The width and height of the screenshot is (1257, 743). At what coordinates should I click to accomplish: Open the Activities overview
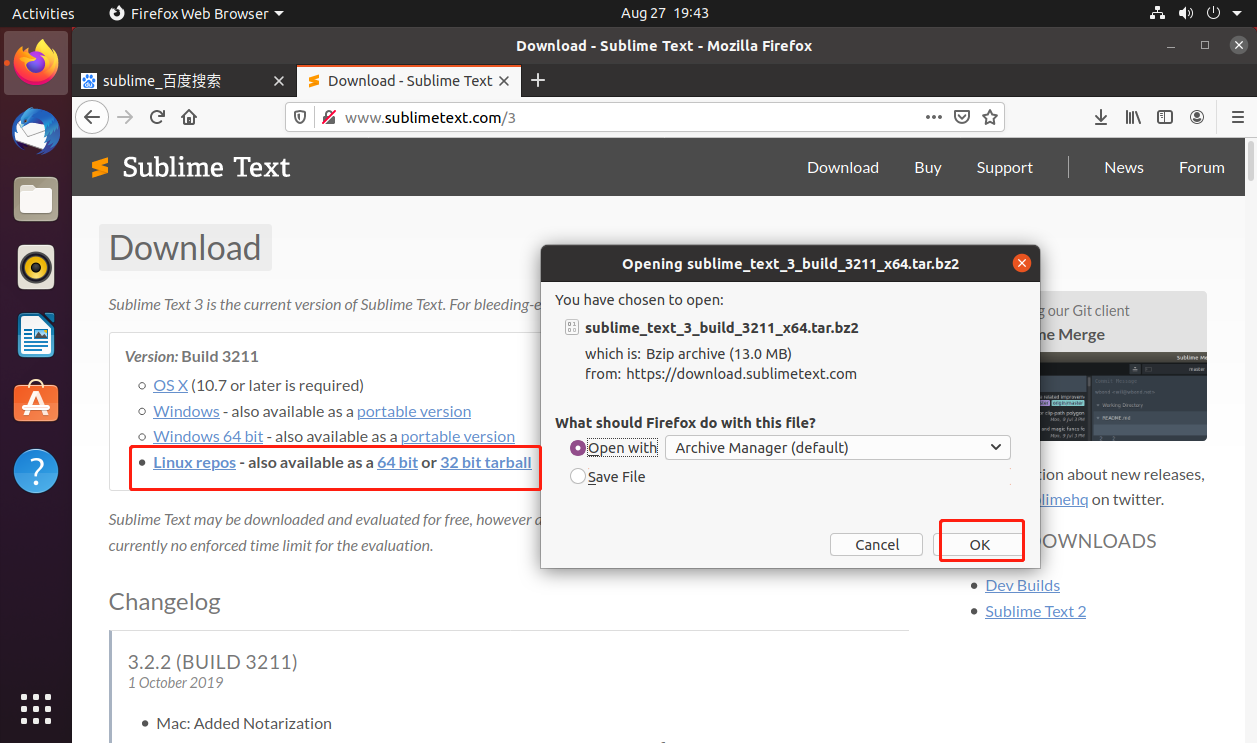coord(43,13)
